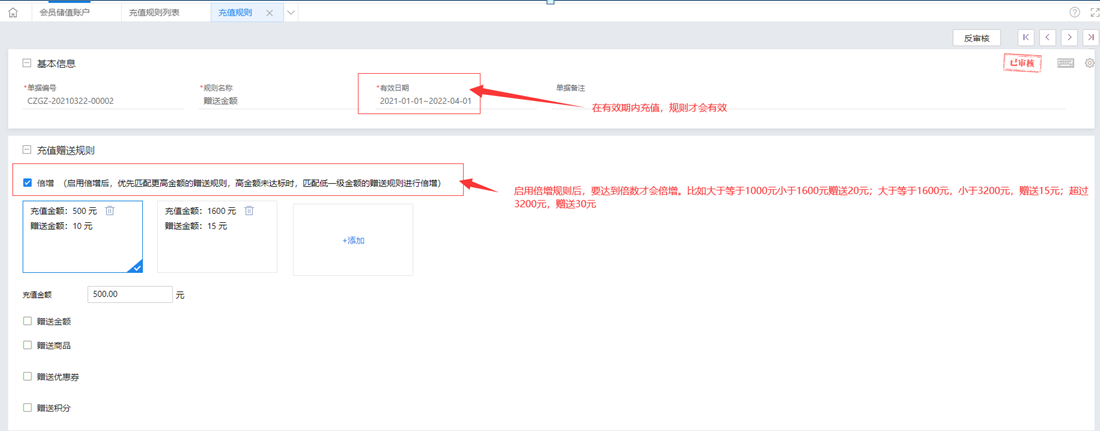Go to the previous record
1100x431 pixels.
coord(1047,38)
